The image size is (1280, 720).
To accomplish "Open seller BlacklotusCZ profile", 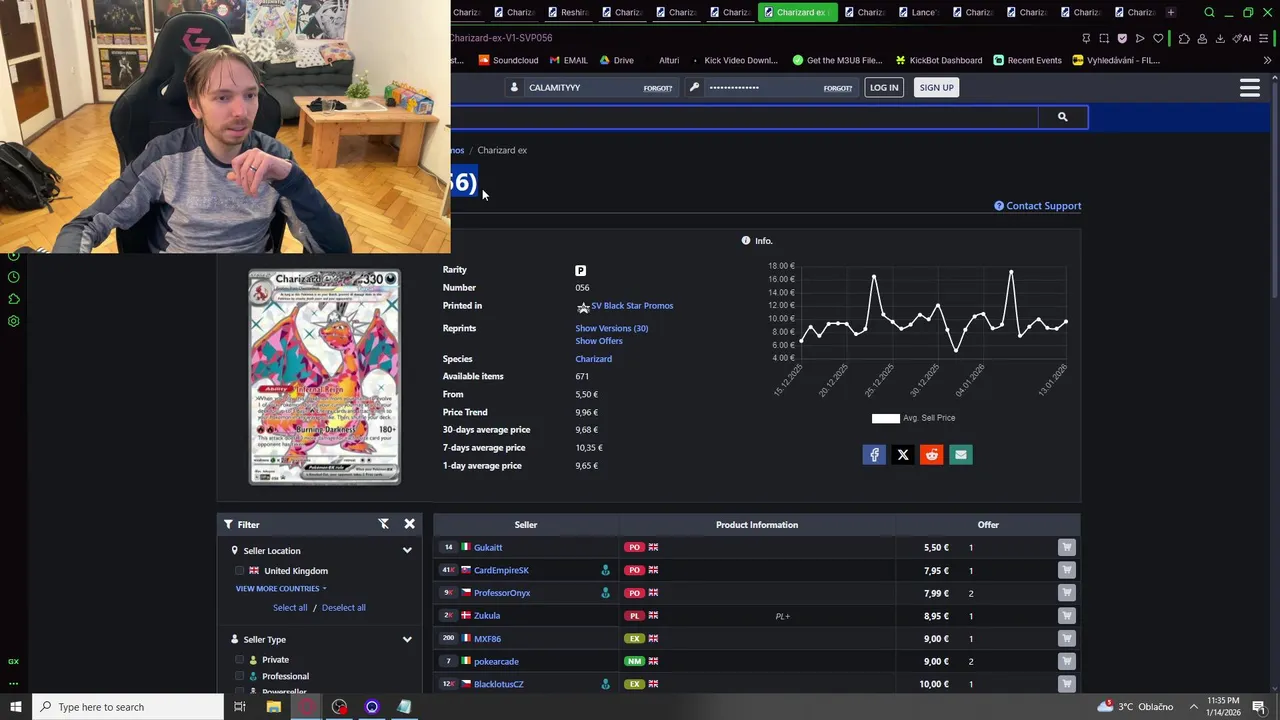I will tap(498, 685).
